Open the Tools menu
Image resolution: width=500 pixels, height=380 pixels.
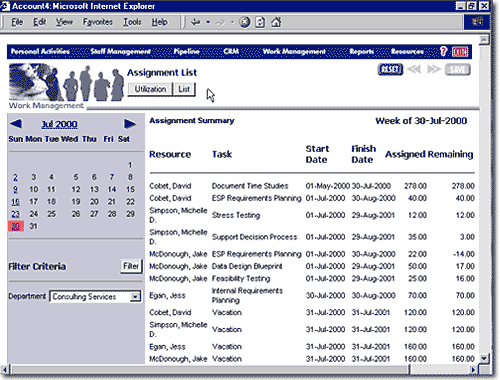click(132, 22)
